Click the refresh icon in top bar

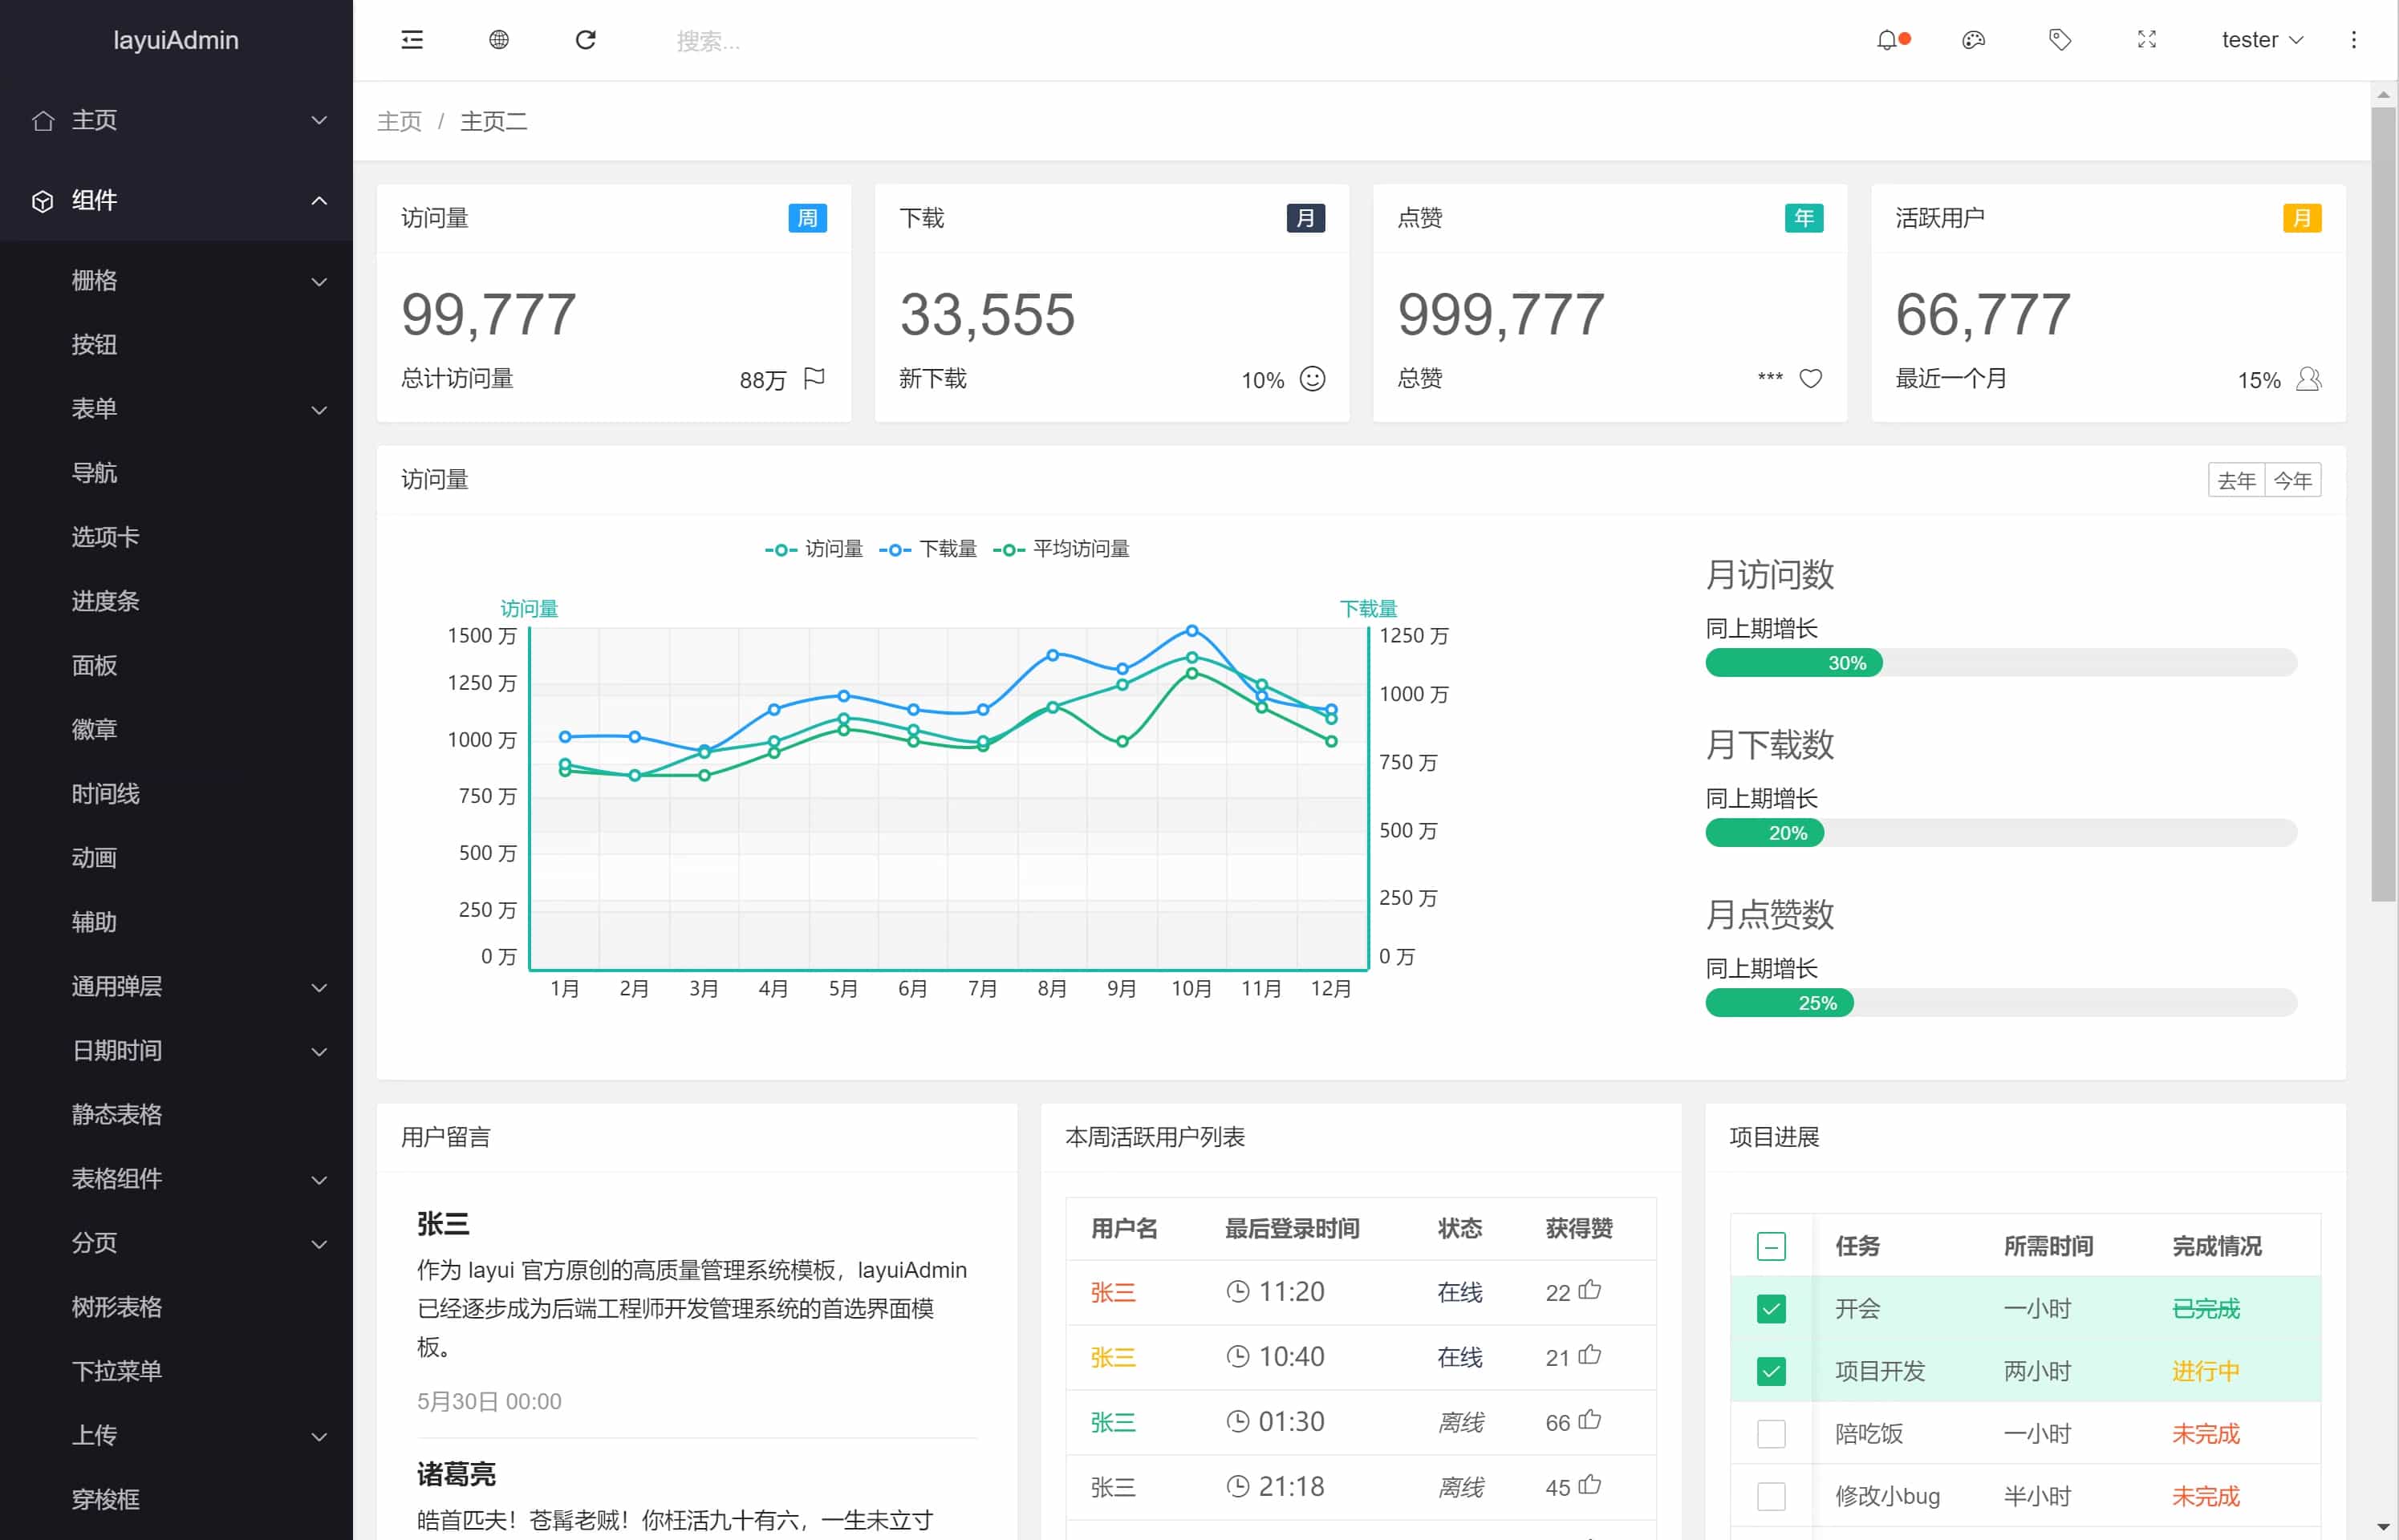coord(586,40)
